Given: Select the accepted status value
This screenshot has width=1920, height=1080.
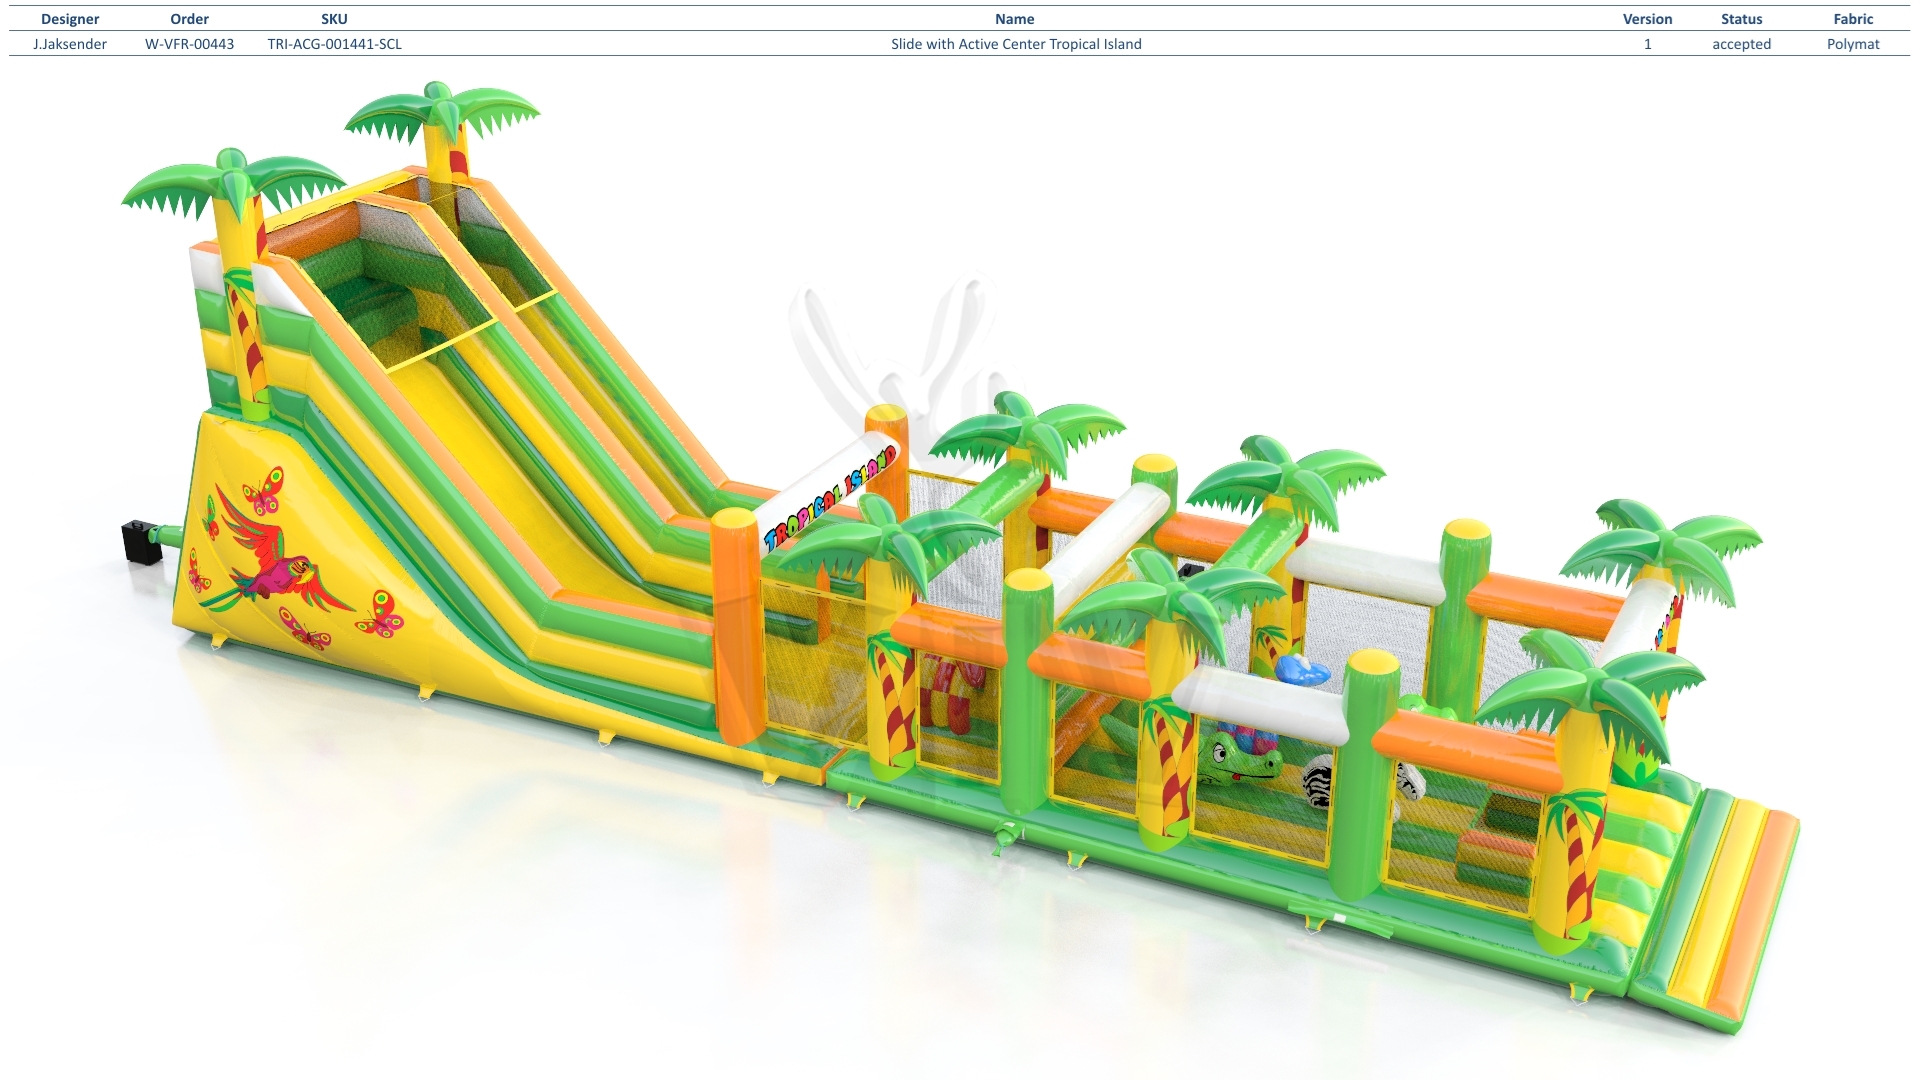Looking at the screenshot, I should coord(1741,44).
